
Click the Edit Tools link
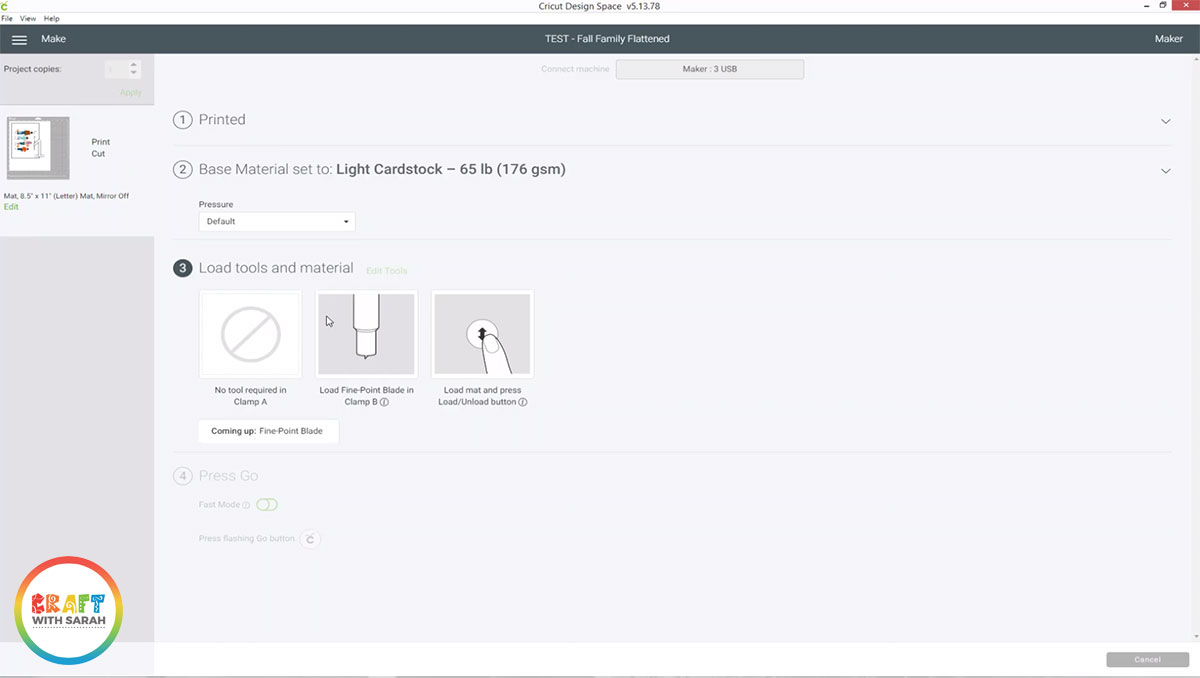(x=386, y=271)
